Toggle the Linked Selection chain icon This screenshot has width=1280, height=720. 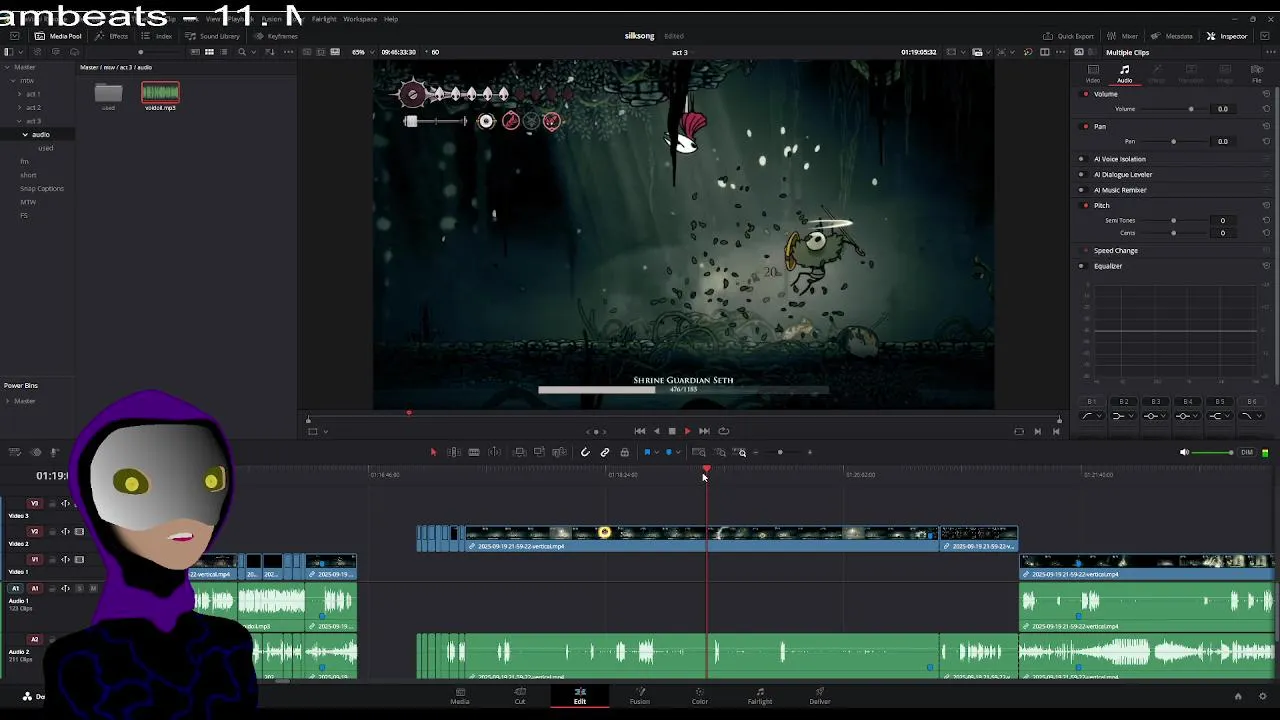pyautogui.click(x=605, y=452)
